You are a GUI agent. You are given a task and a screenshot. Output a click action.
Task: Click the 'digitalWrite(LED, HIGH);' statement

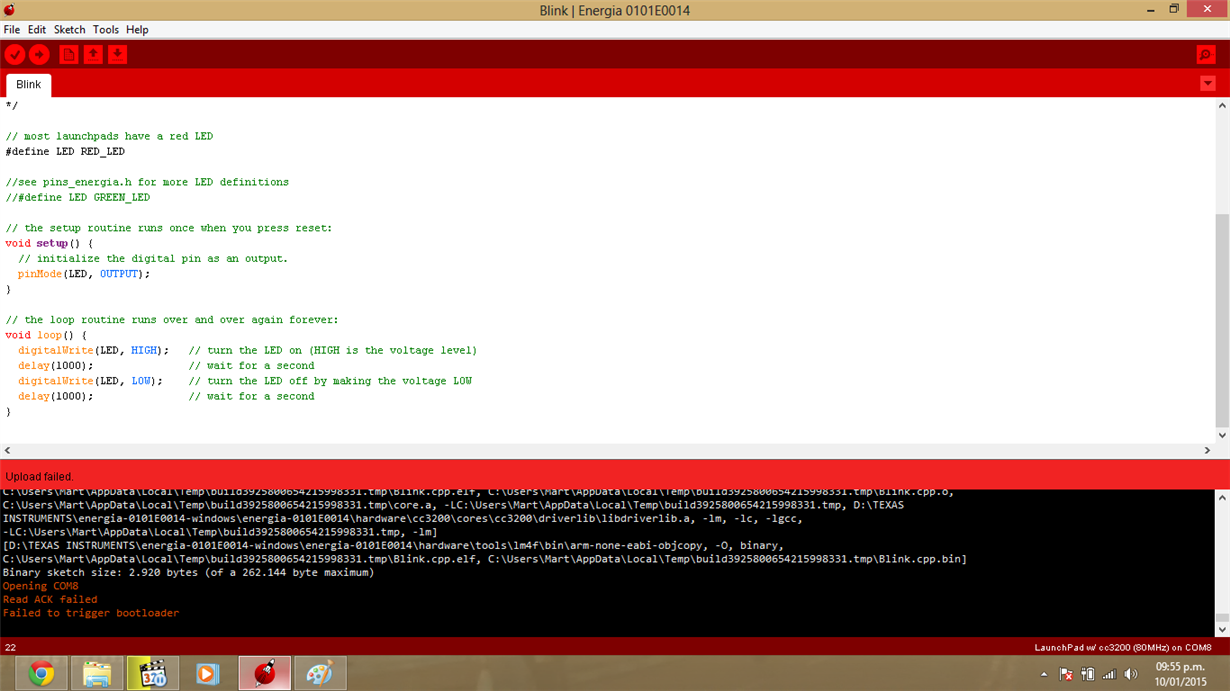[93, 351]
